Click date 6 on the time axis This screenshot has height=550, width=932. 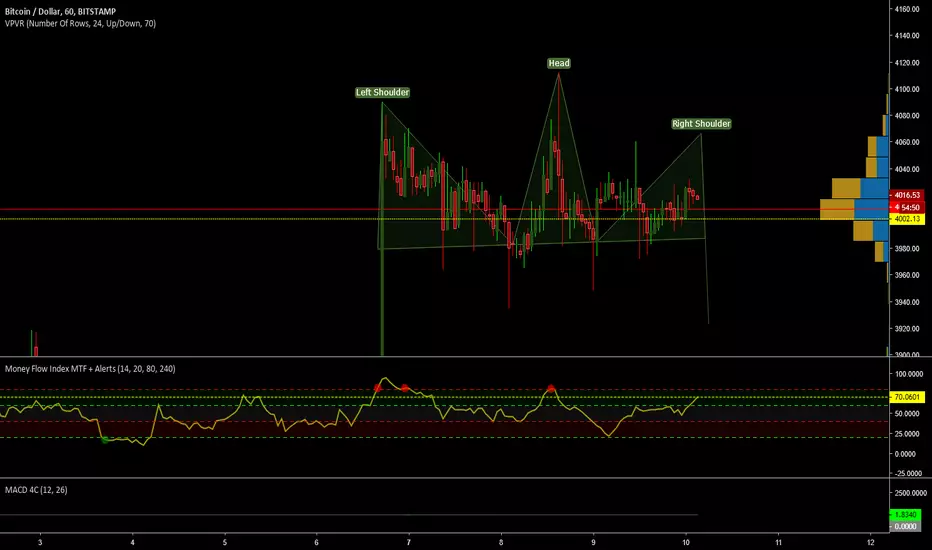(x=316, y=542)
